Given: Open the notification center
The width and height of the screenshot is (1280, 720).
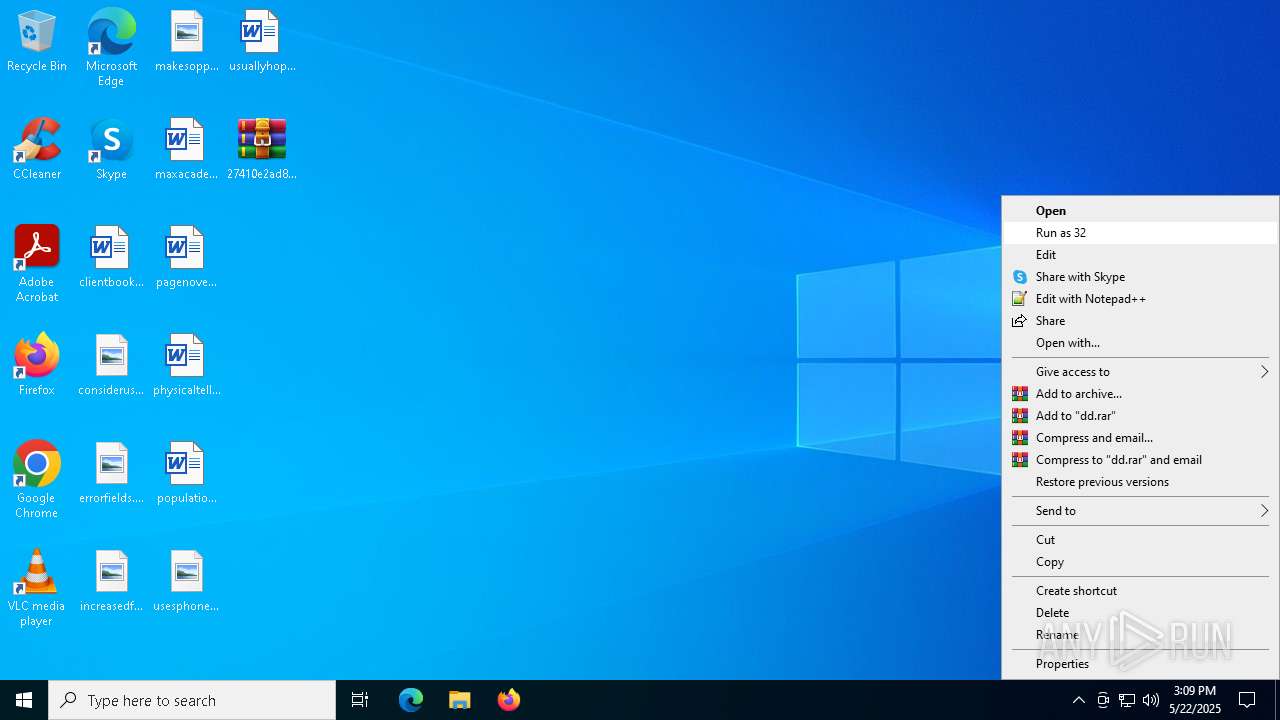Looking at the screenshot, I should pyautogui.click(x=1247, y=700).
